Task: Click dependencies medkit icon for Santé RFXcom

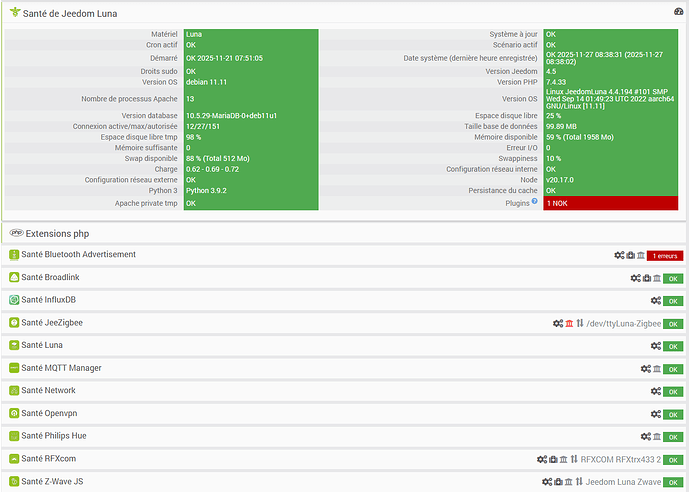Action: point(553,460)
